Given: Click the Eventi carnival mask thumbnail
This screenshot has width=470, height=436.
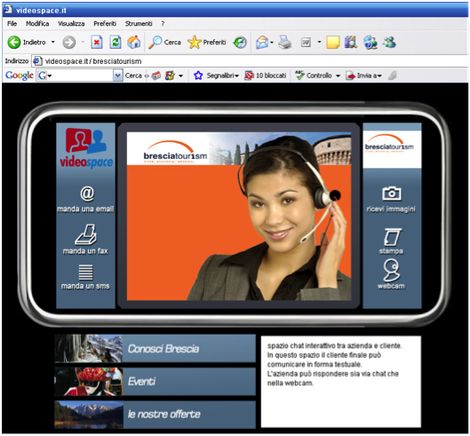Looking at the screenshot, I should coord(89,381).
